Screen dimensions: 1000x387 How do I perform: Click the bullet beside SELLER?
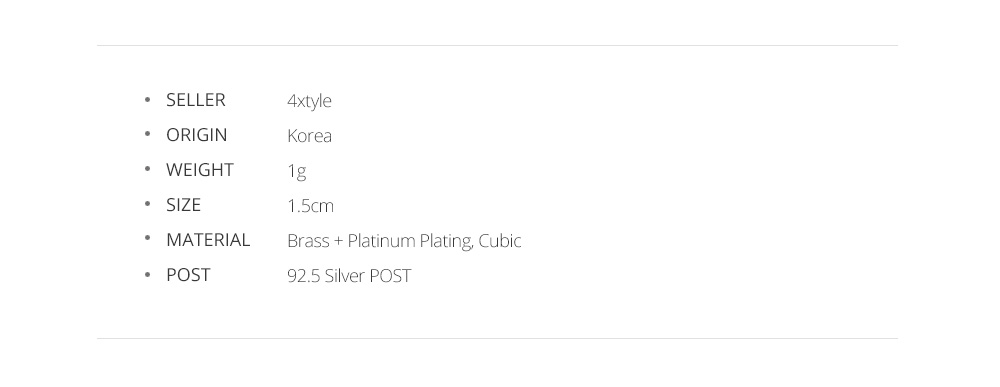point(147,99)
